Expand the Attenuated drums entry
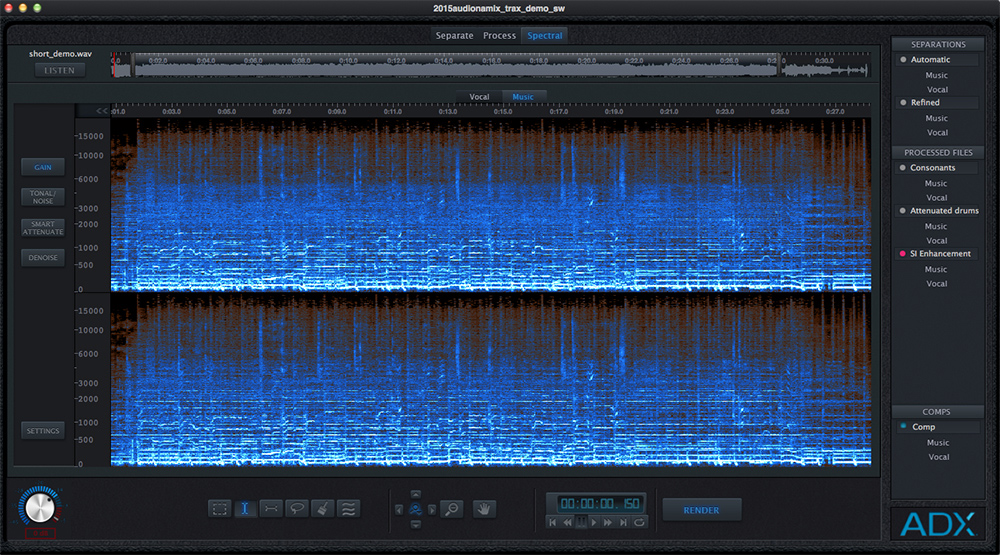Screen dimensions: 1000x555 click(944, 211)
